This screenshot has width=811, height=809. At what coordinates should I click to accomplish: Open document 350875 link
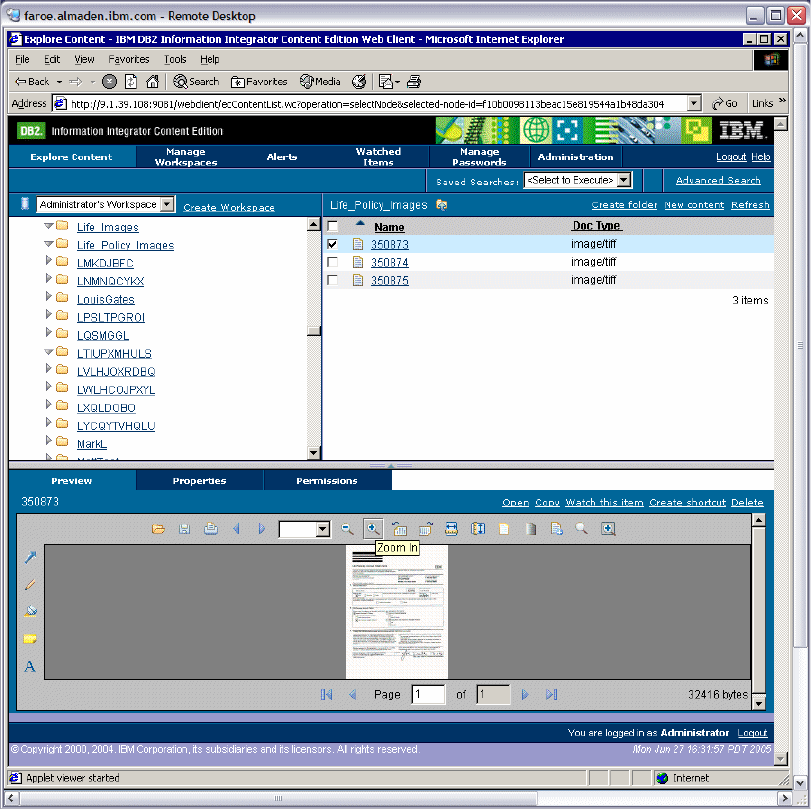click(x=389, y=280)
